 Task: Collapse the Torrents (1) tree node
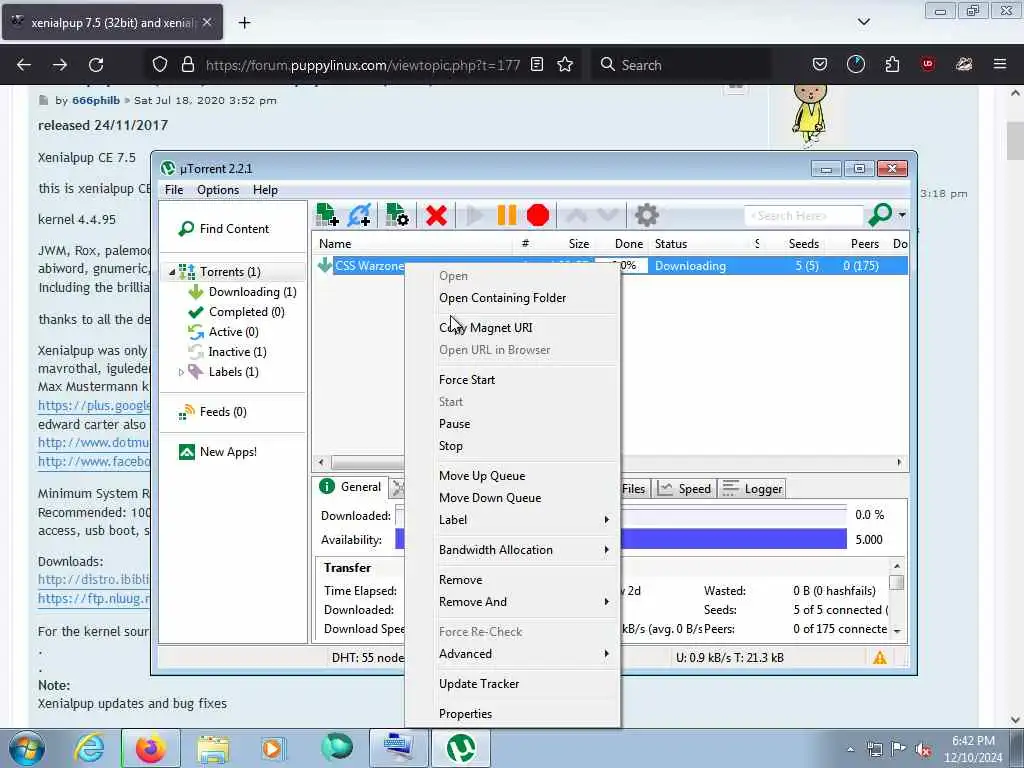click(x=172, y=272)
